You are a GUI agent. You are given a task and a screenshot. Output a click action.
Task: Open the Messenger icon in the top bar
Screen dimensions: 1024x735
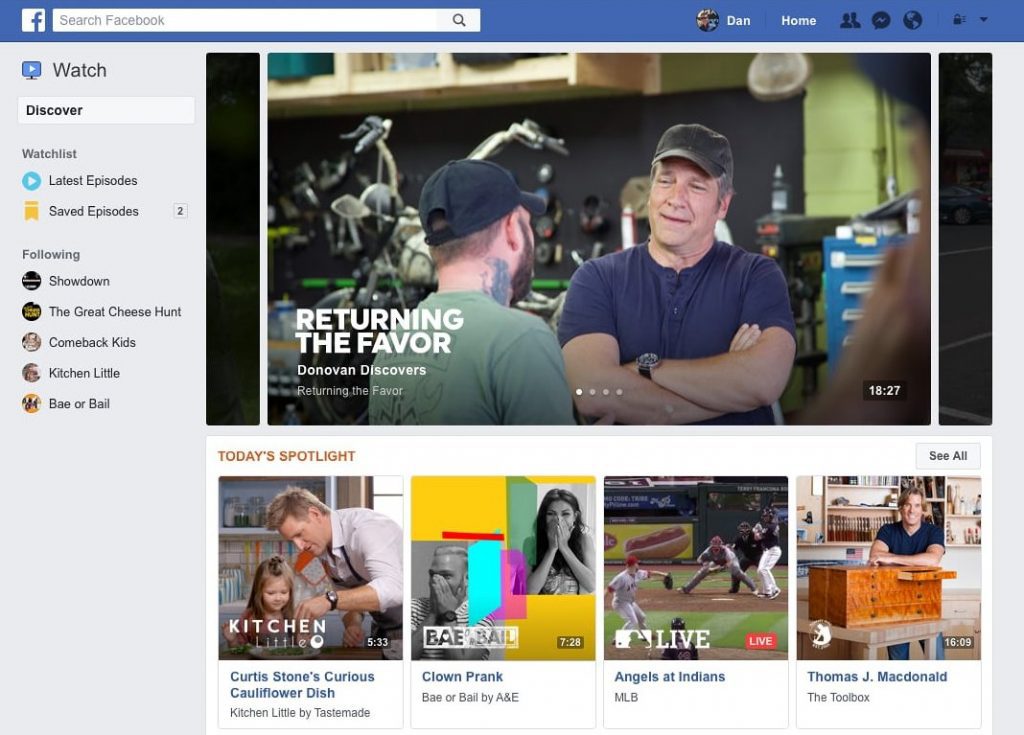tap(881, 20)
